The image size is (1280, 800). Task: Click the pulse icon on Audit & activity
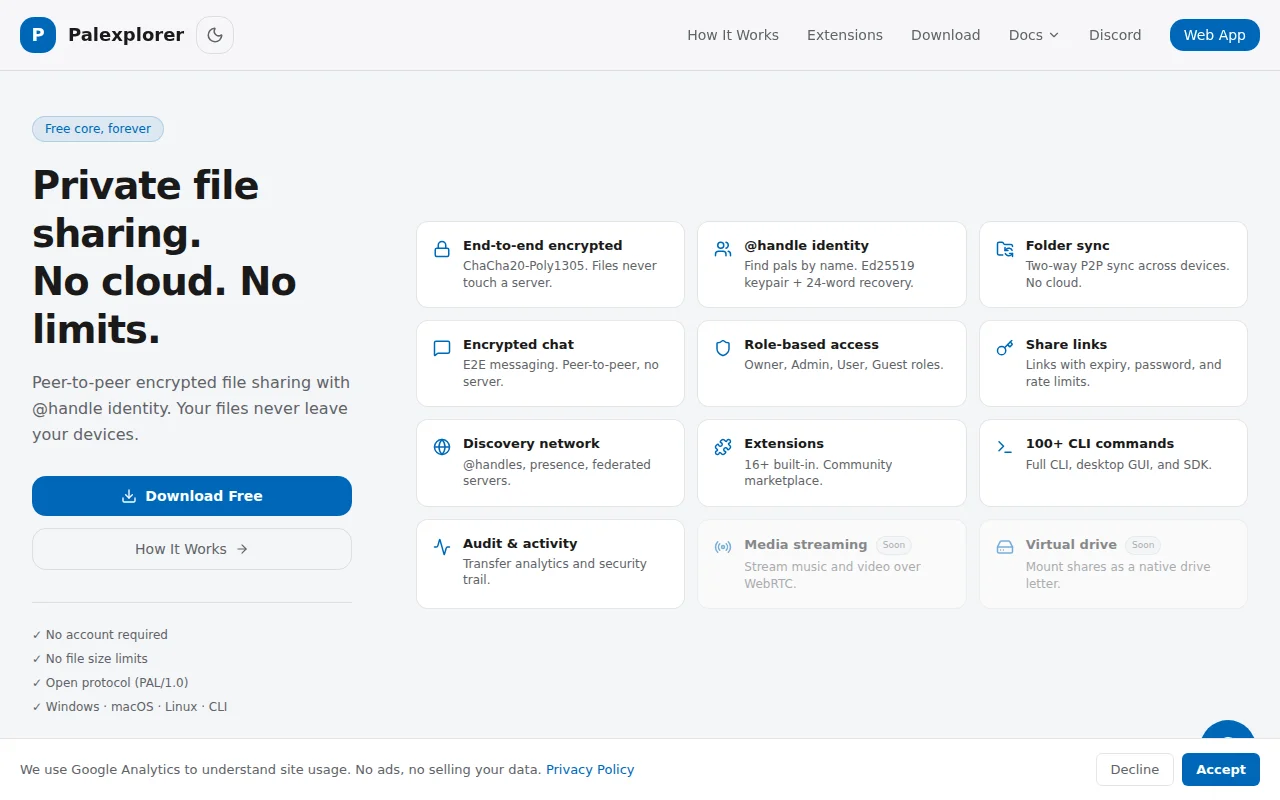[x=442, y=547]
